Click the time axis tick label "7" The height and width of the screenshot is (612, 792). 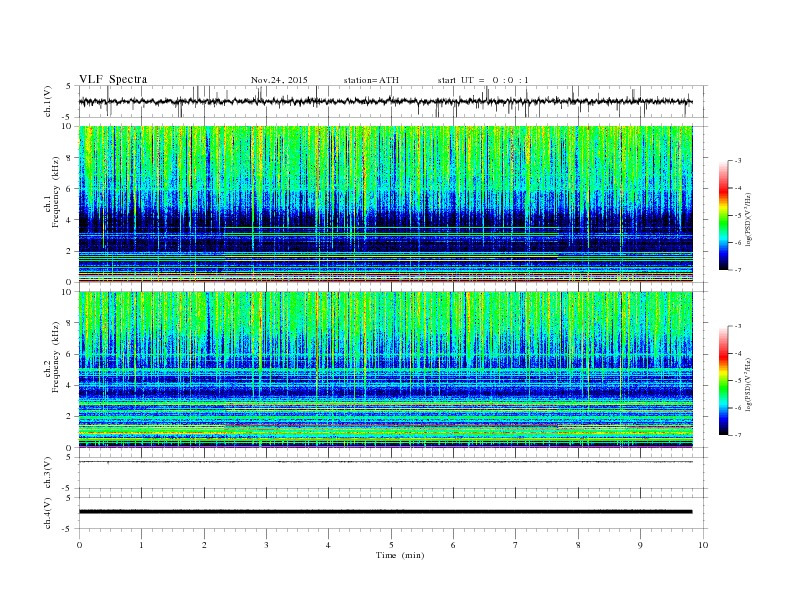tap(516, 545)
